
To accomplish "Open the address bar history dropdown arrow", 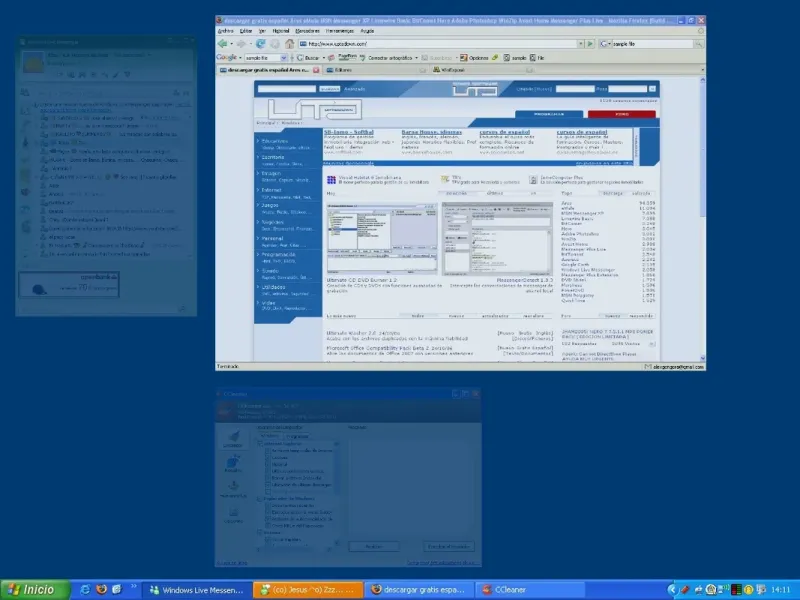I will [x=581, y=44].
